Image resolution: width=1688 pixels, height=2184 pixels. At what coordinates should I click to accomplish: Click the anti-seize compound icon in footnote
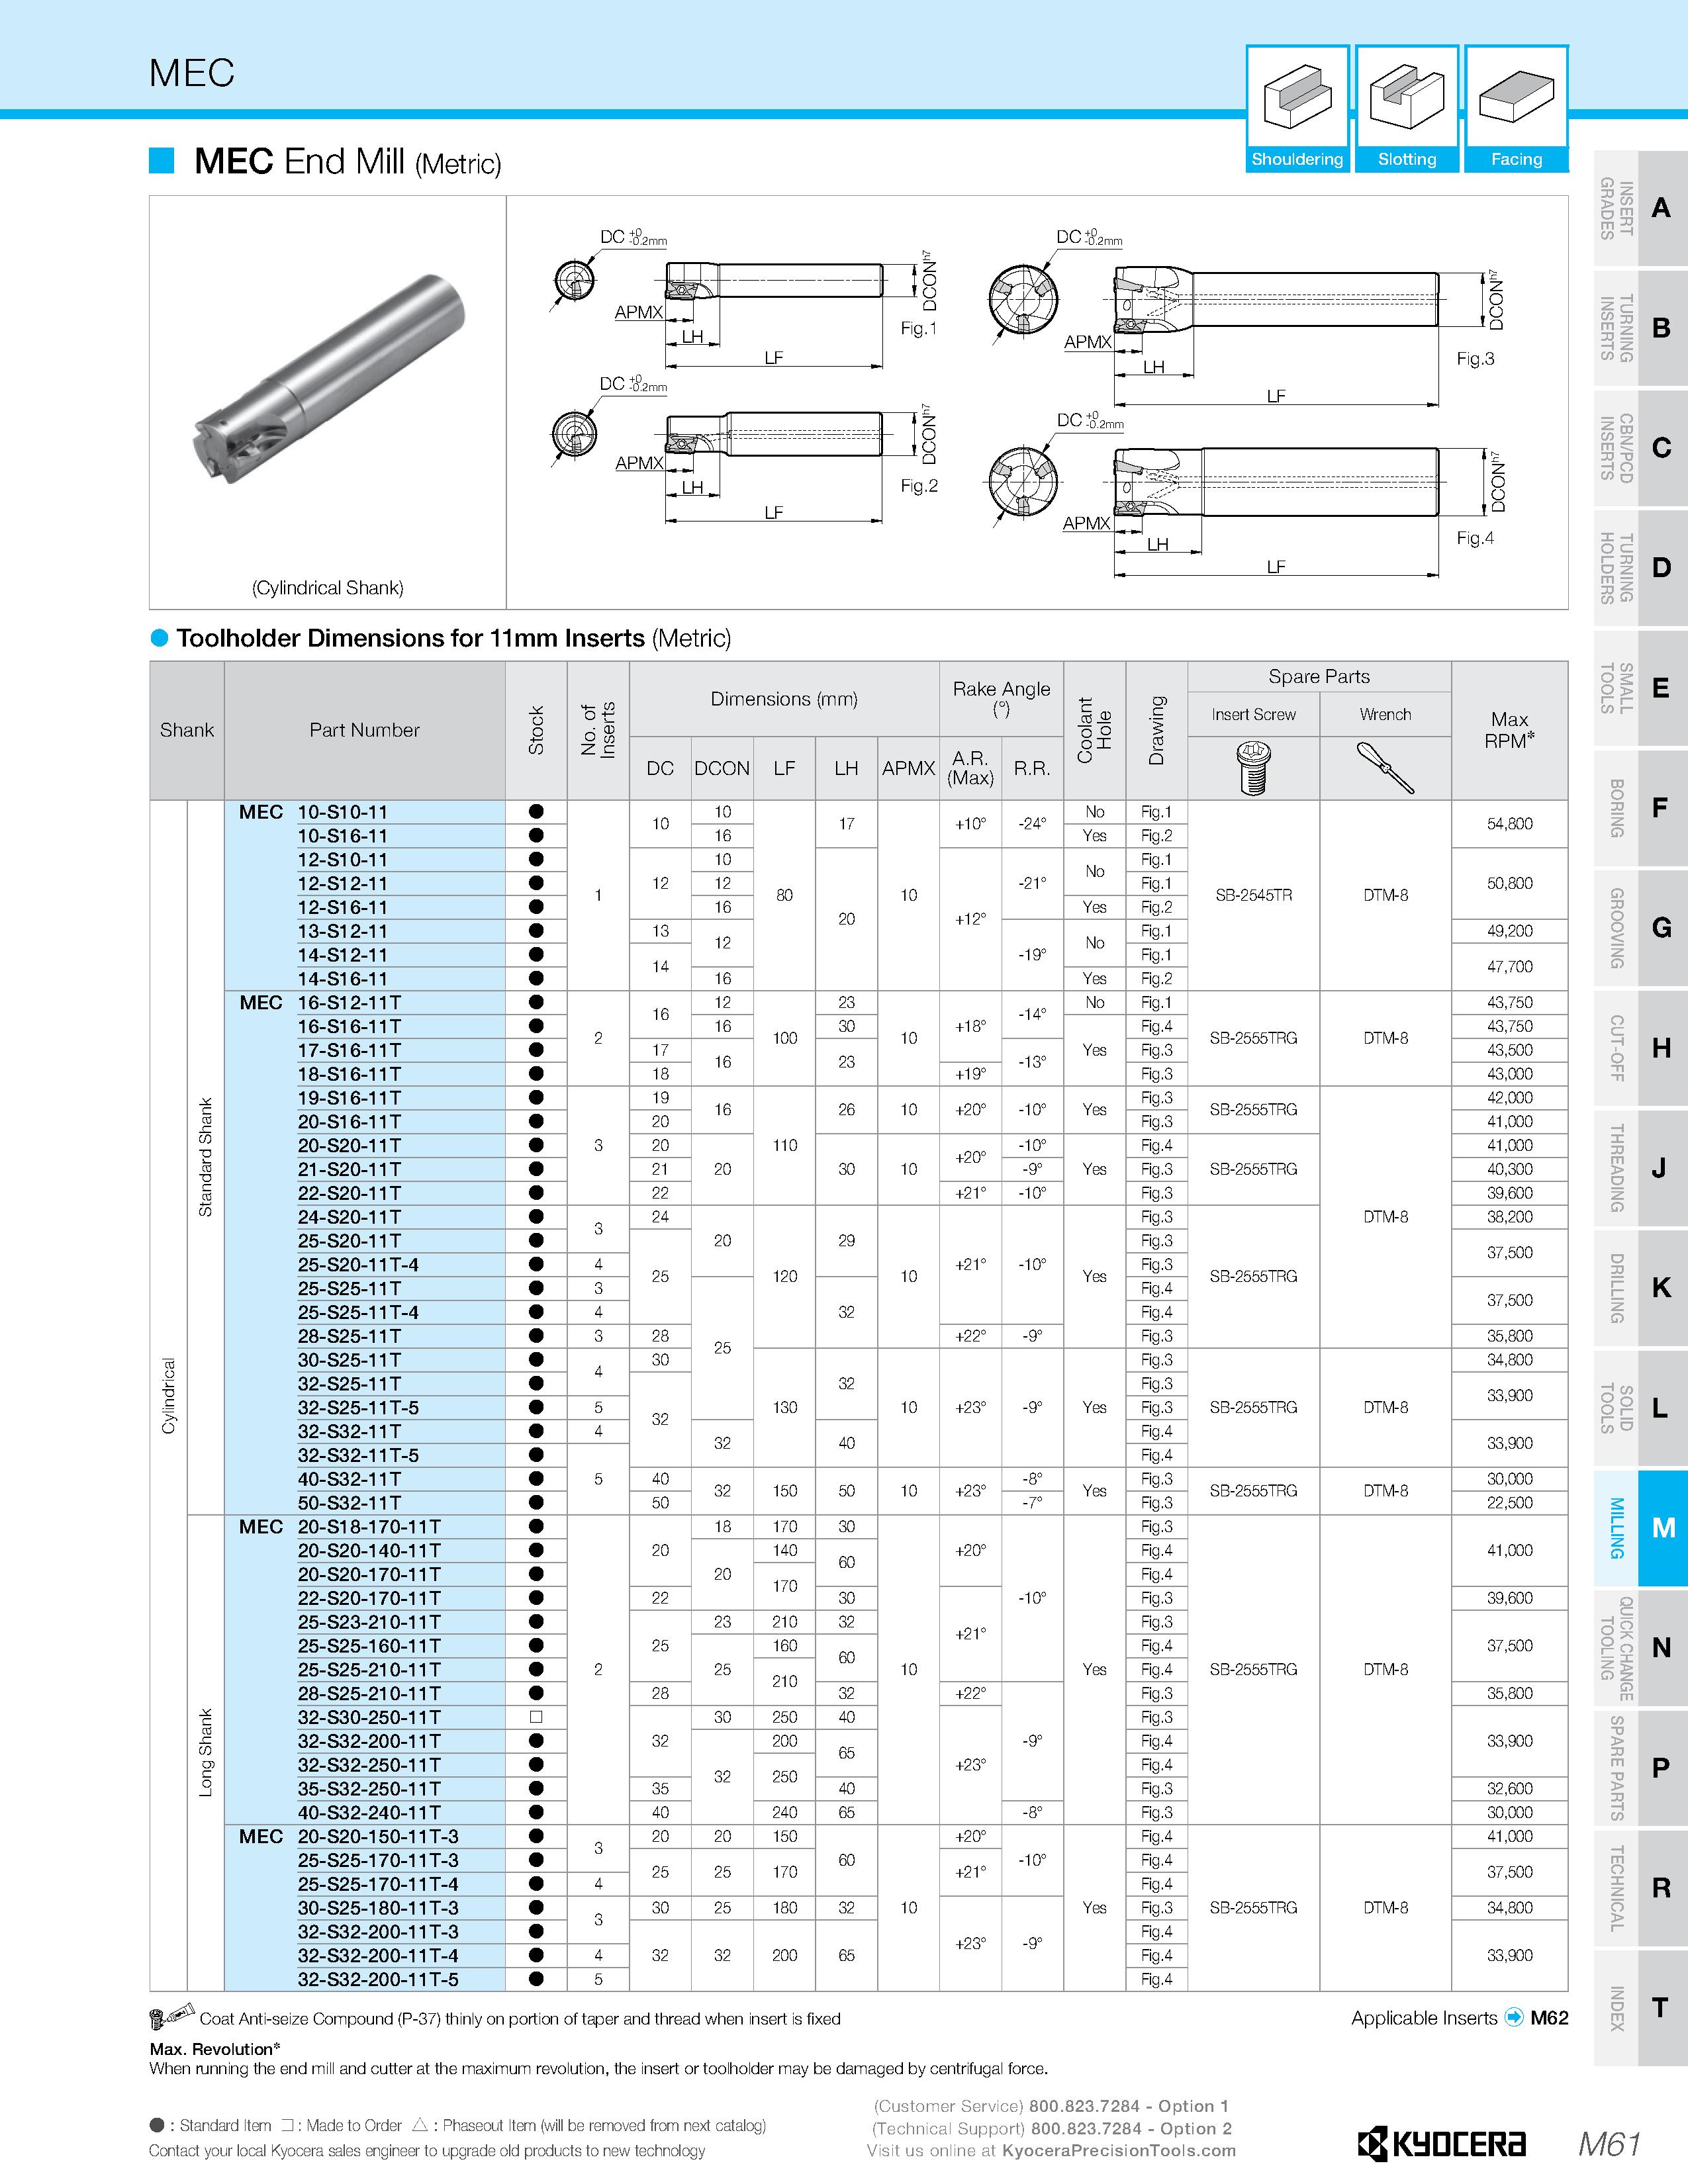tap(171, 2017)
